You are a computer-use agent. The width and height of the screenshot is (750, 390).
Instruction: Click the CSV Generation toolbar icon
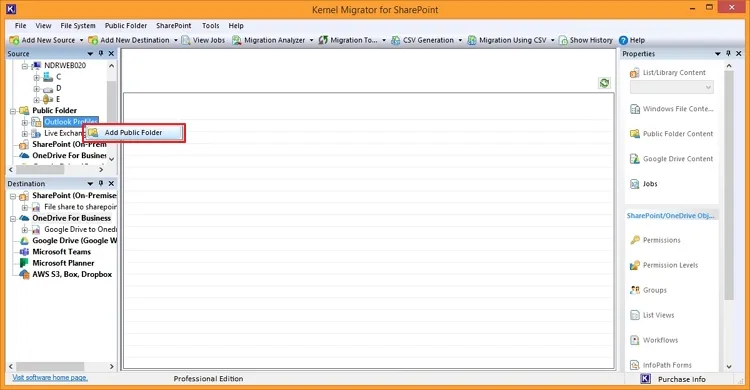[x=396, y=40]
